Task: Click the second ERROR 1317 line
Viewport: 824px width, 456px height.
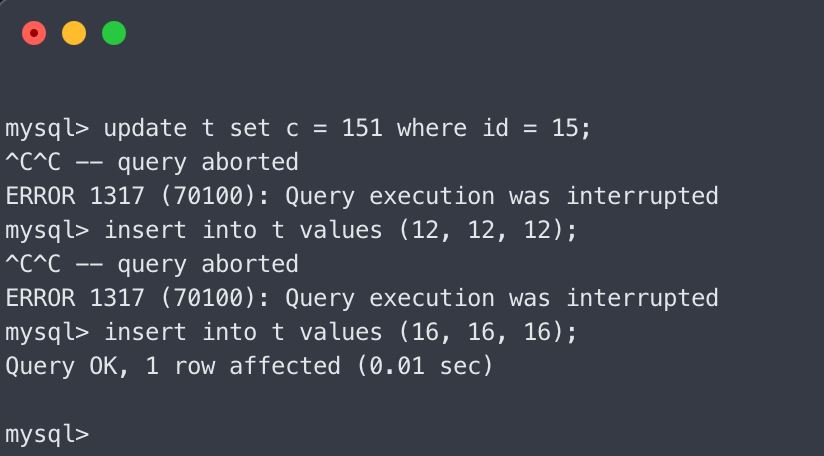Action: coord(362,298)
